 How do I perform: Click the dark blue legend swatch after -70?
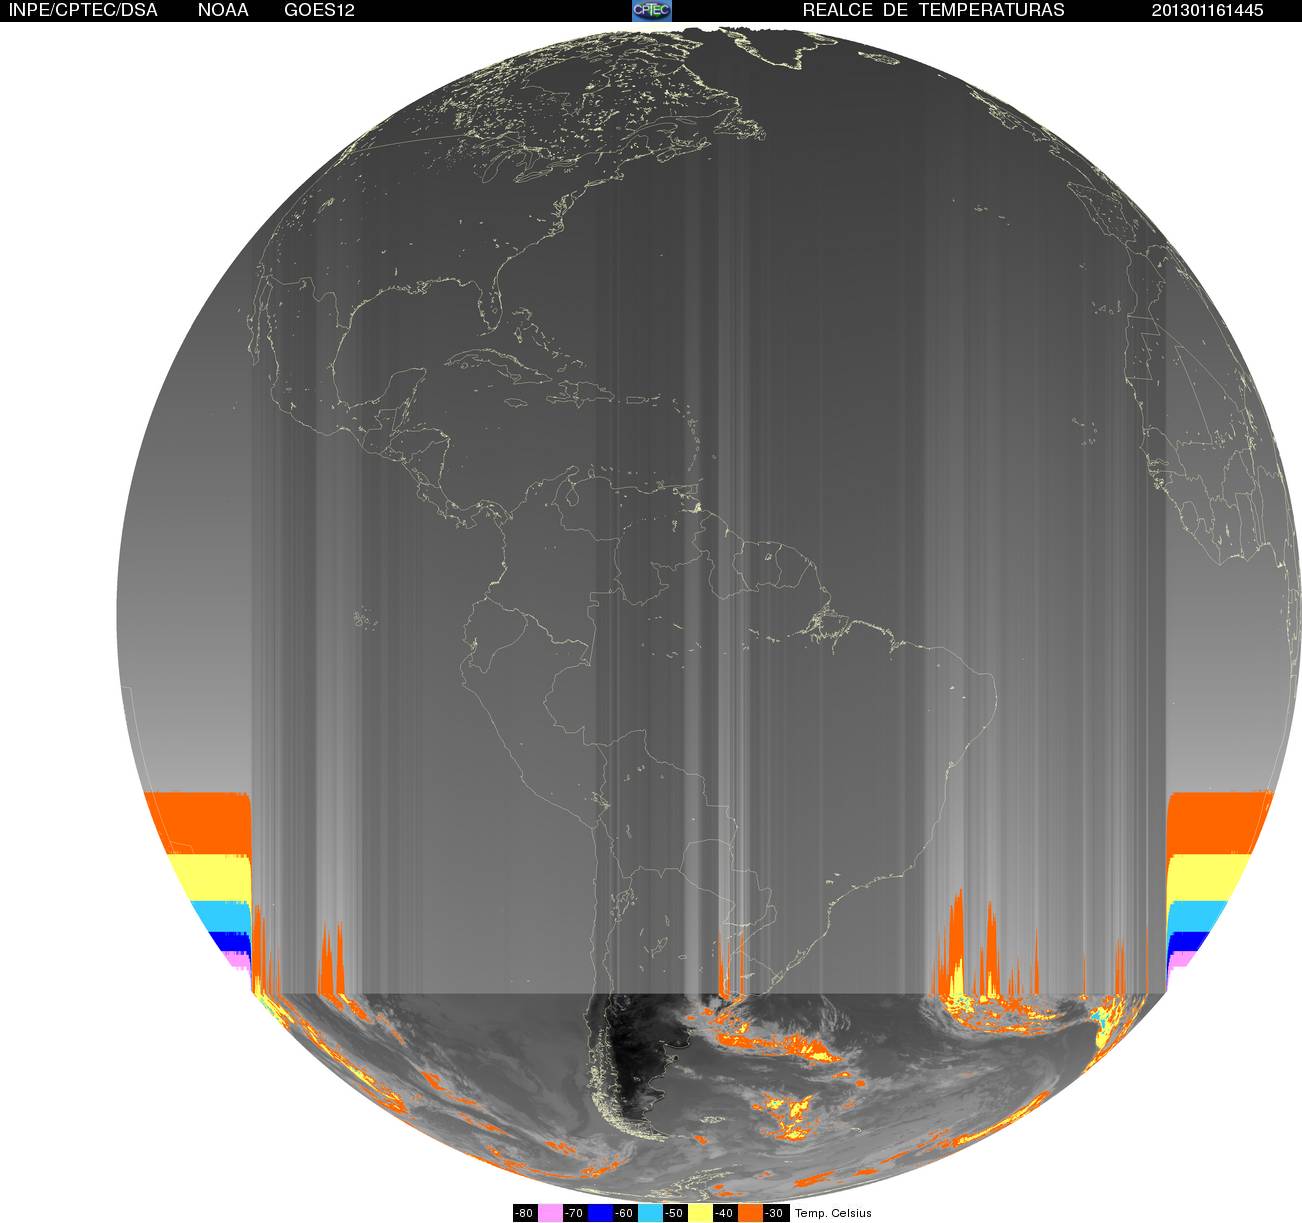[600, 1213]
